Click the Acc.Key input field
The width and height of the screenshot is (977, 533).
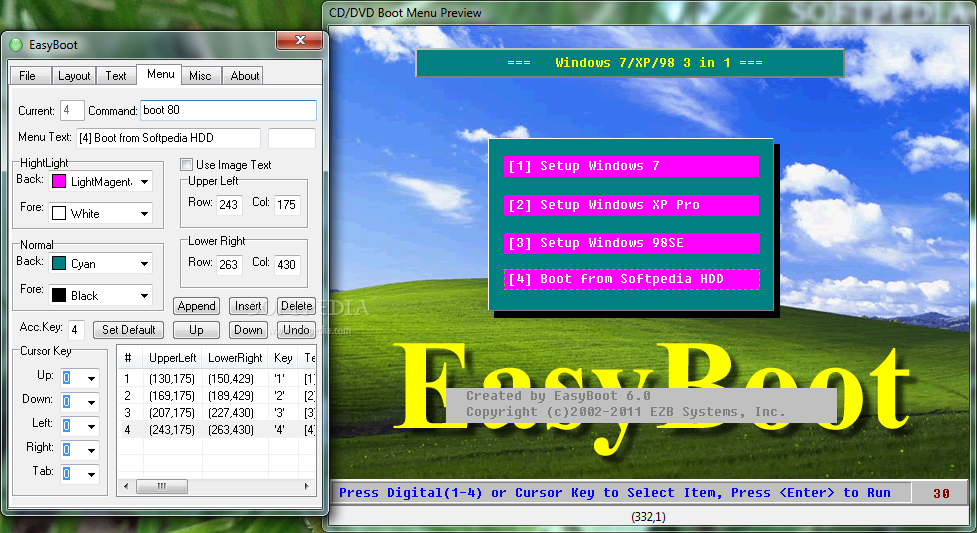pyautogui.click(x=76, y=330)
